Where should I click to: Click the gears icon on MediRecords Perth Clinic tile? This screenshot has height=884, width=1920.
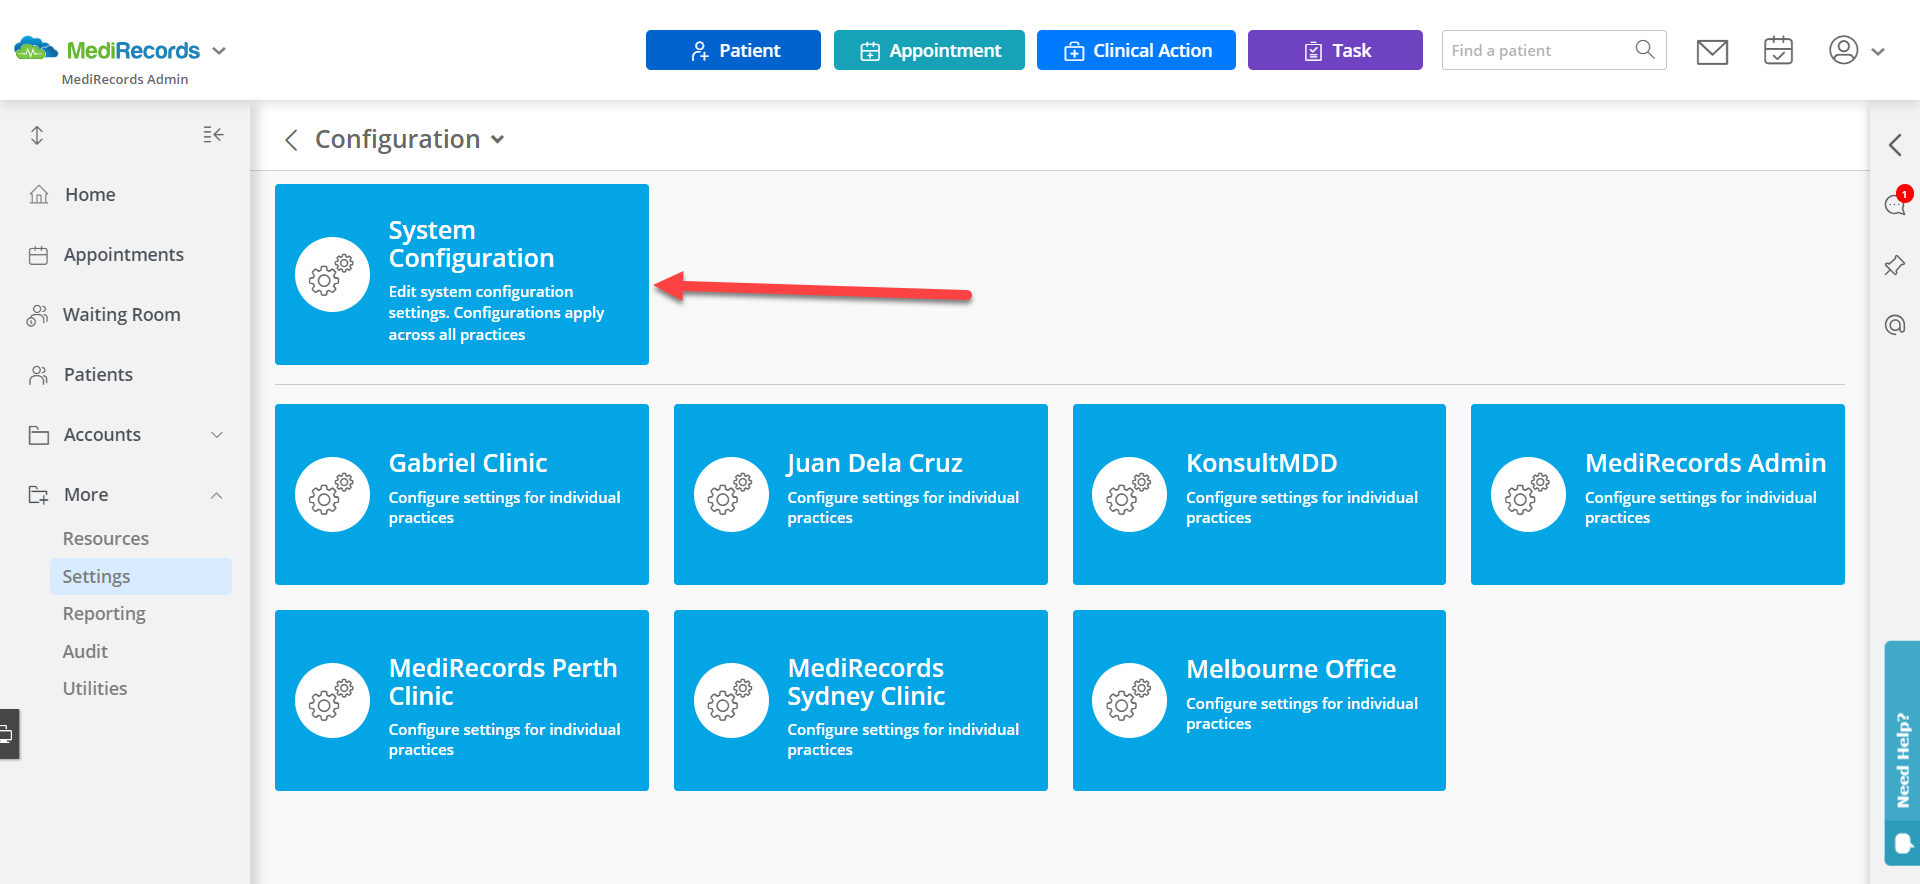click(332, 700)
